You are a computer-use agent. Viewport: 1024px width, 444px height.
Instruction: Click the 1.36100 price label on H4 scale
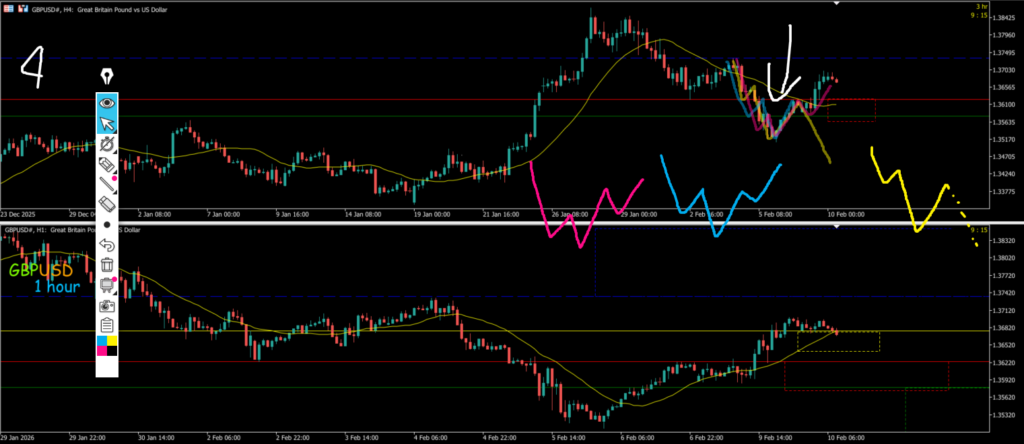coord(1002,104)
